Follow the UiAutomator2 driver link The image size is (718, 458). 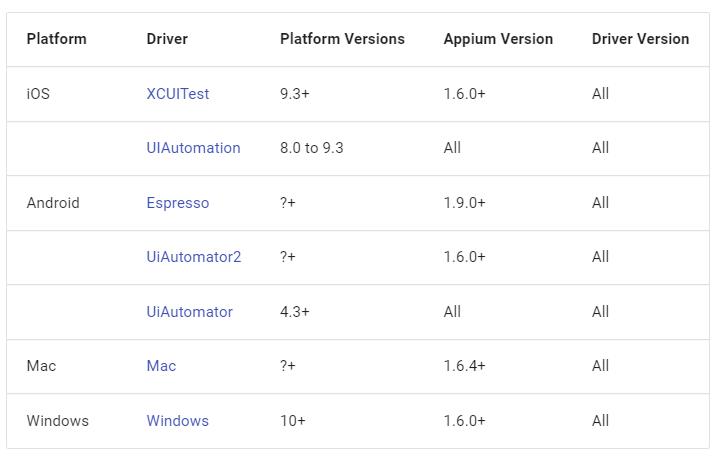pyautogui.click(x=194, y=257)
